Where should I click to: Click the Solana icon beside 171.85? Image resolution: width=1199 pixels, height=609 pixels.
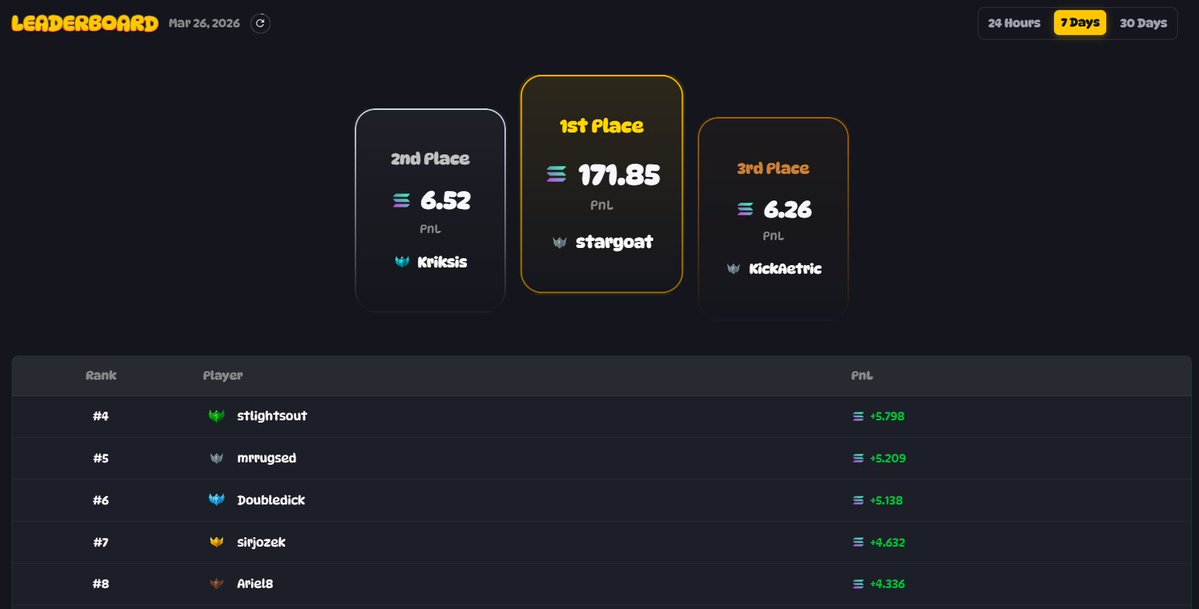pos(557,174)
